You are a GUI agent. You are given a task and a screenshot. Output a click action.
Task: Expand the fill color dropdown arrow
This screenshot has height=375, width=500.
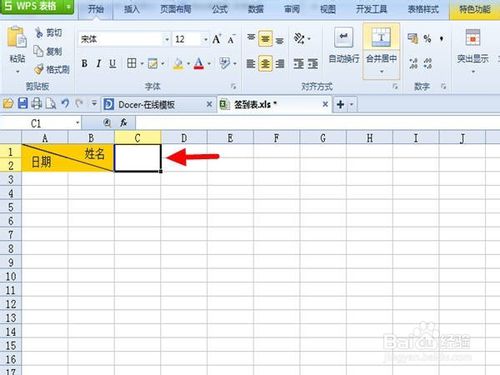188,63
